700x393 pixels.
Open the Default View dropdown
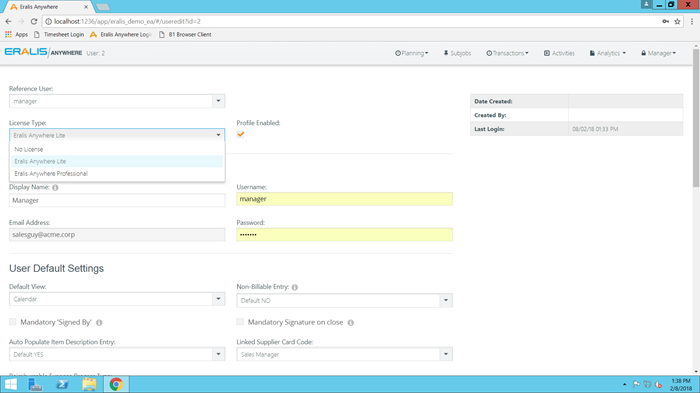click(218, 299)
